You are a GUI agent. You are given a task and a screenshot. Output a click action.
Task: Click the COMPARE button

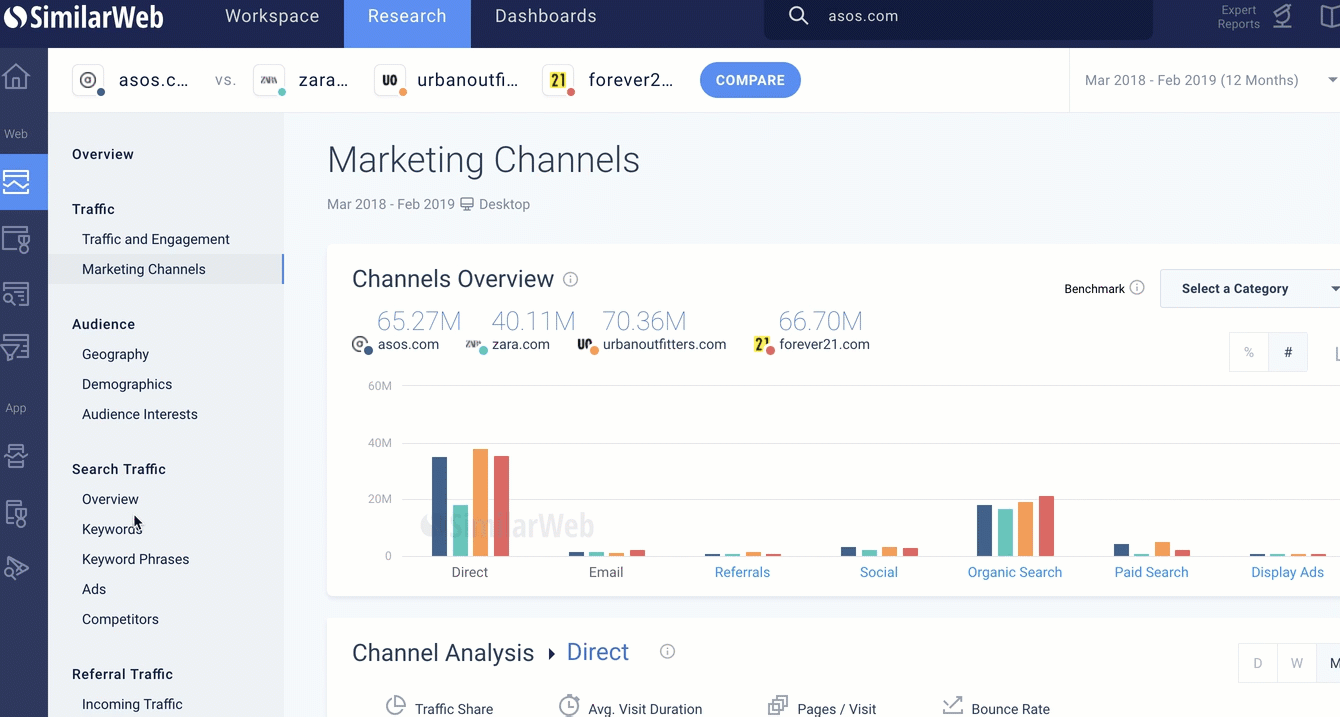pos(750,80)
